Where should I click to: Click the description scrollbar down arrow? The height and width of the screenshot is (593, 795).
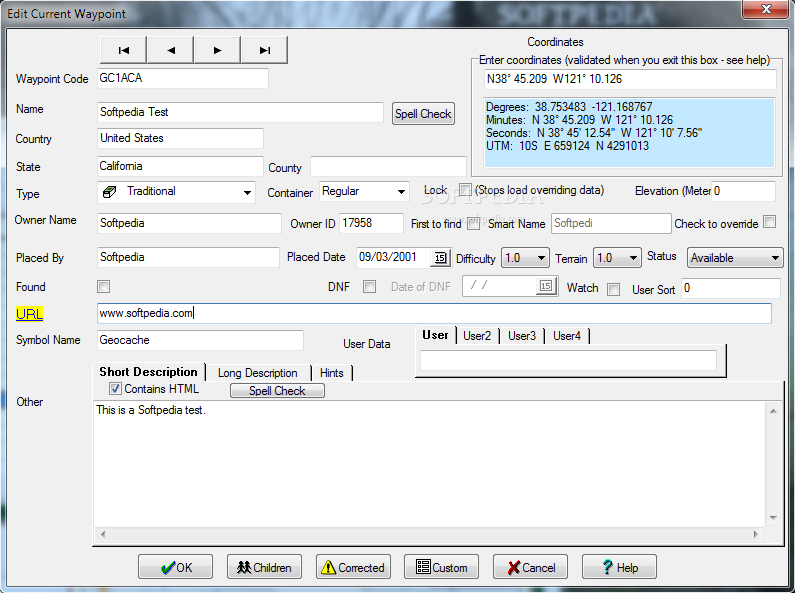click(773, 517)
